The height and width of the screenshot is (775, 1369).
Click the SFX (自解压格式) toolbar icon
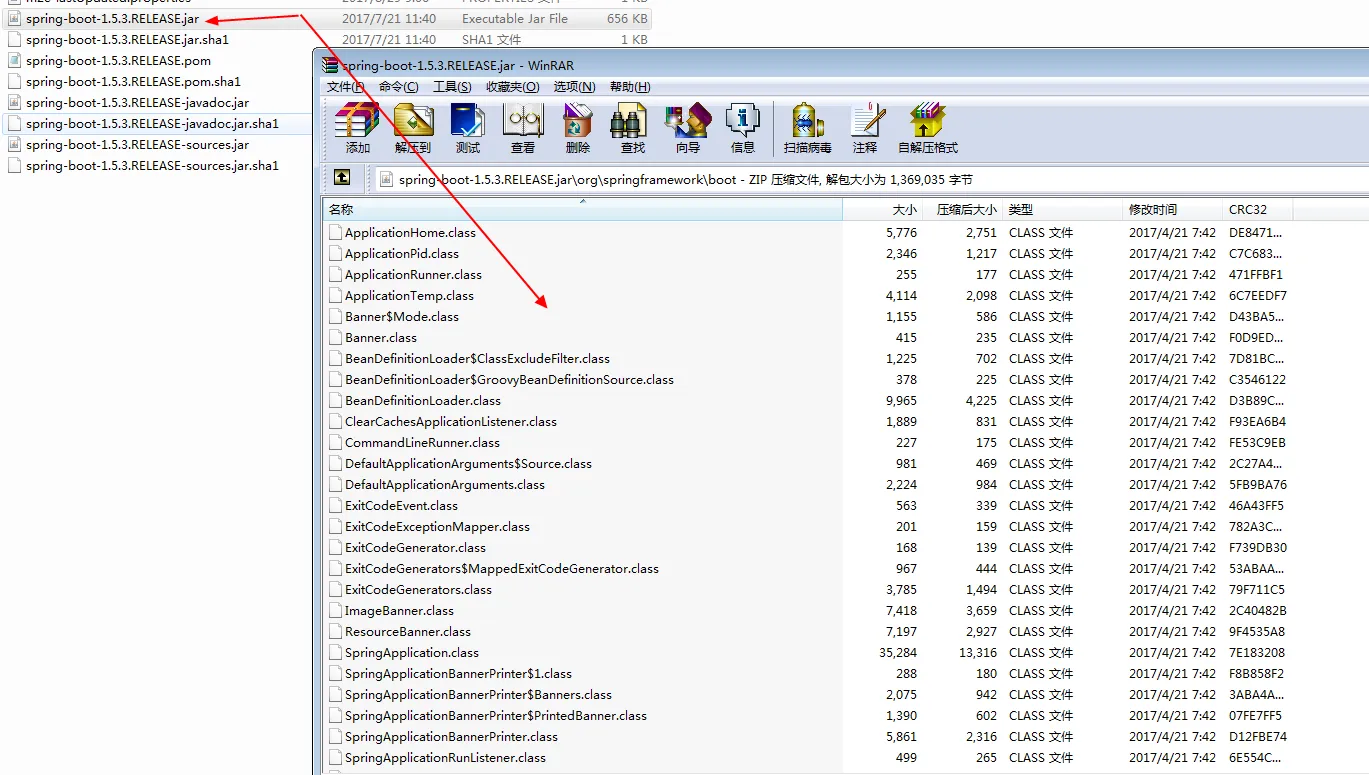[x=927, y=120]
